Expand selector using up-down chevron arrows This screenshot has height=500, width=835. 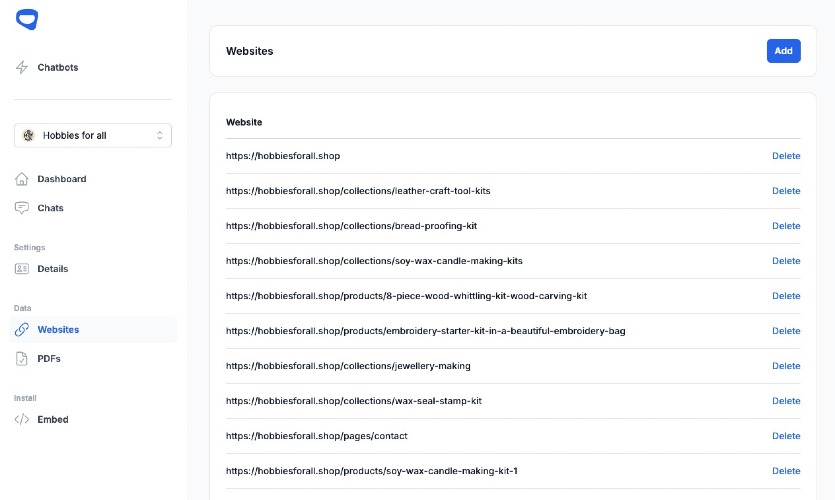tap(160, 136)
